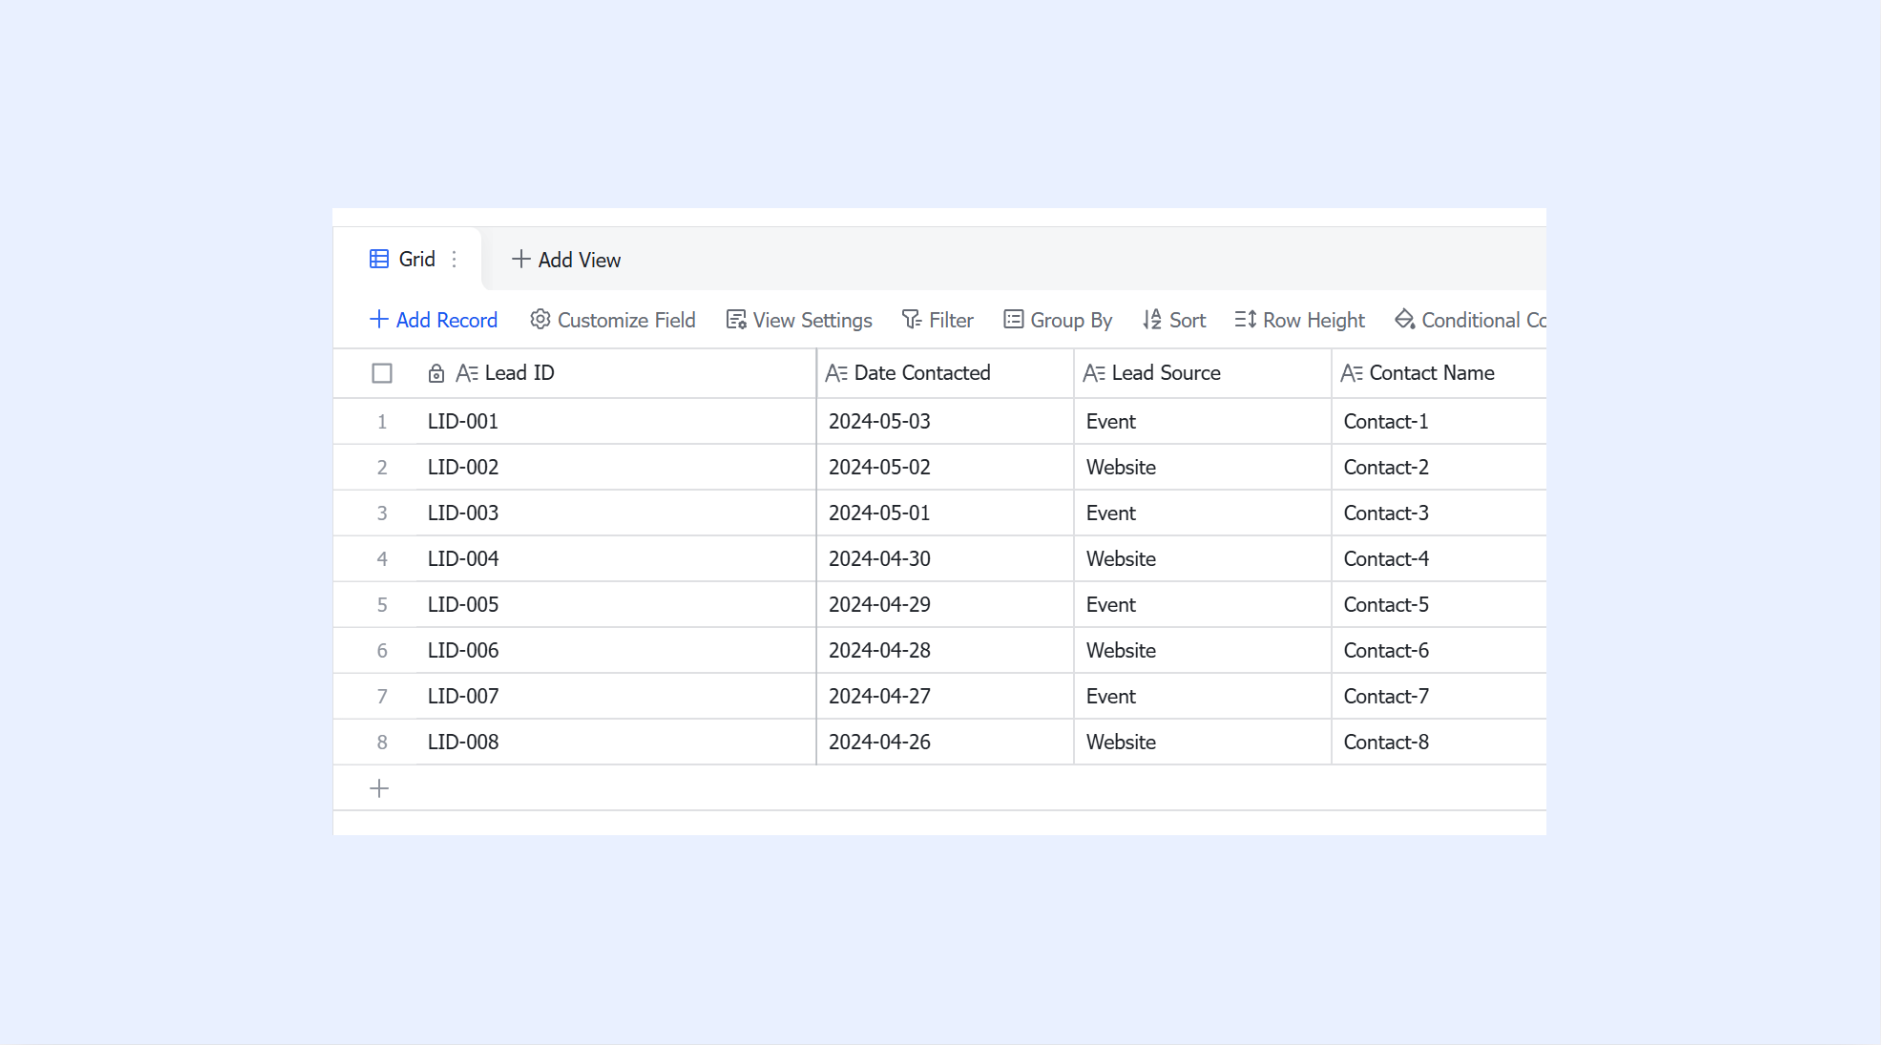Click the Add View button
Image resolution: width=1881 pixels, height=1045 pixels.
pyautogui.click(x=566, y=260)
